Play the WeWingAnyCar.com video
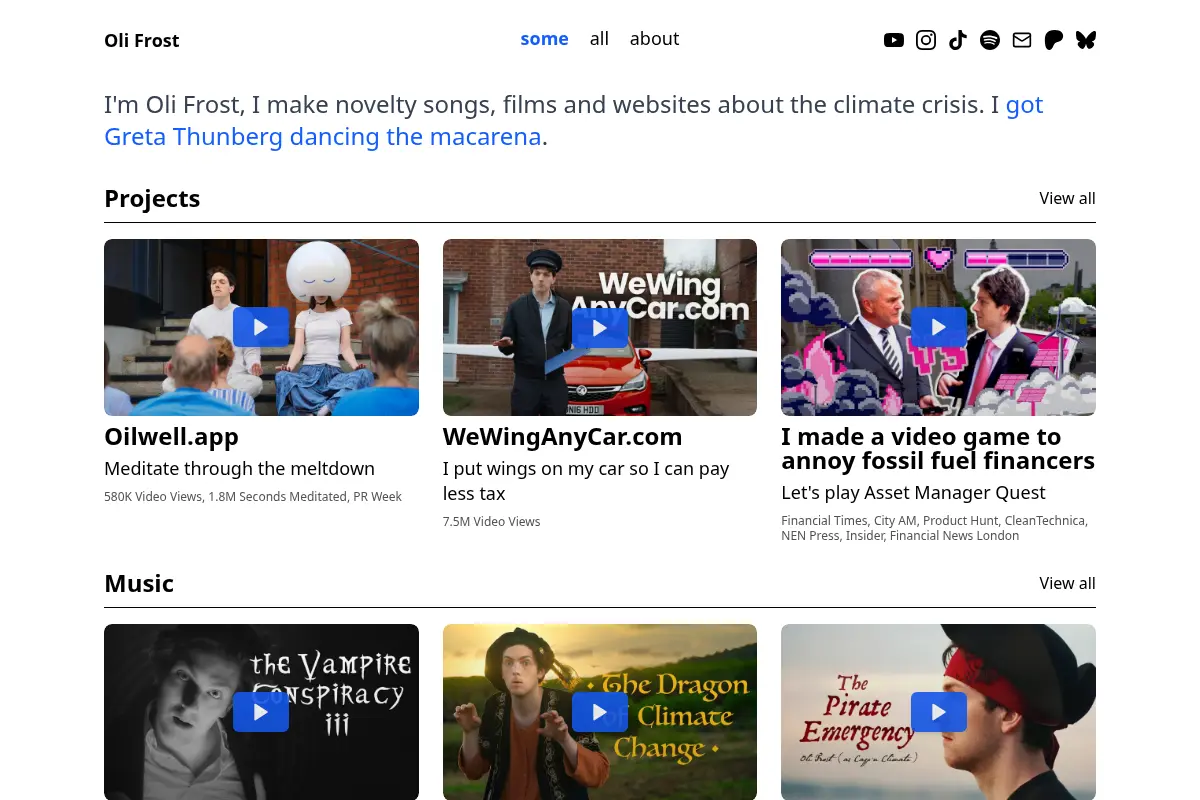The height and width of the screenshot is (800, 1200). pos(600,327)
